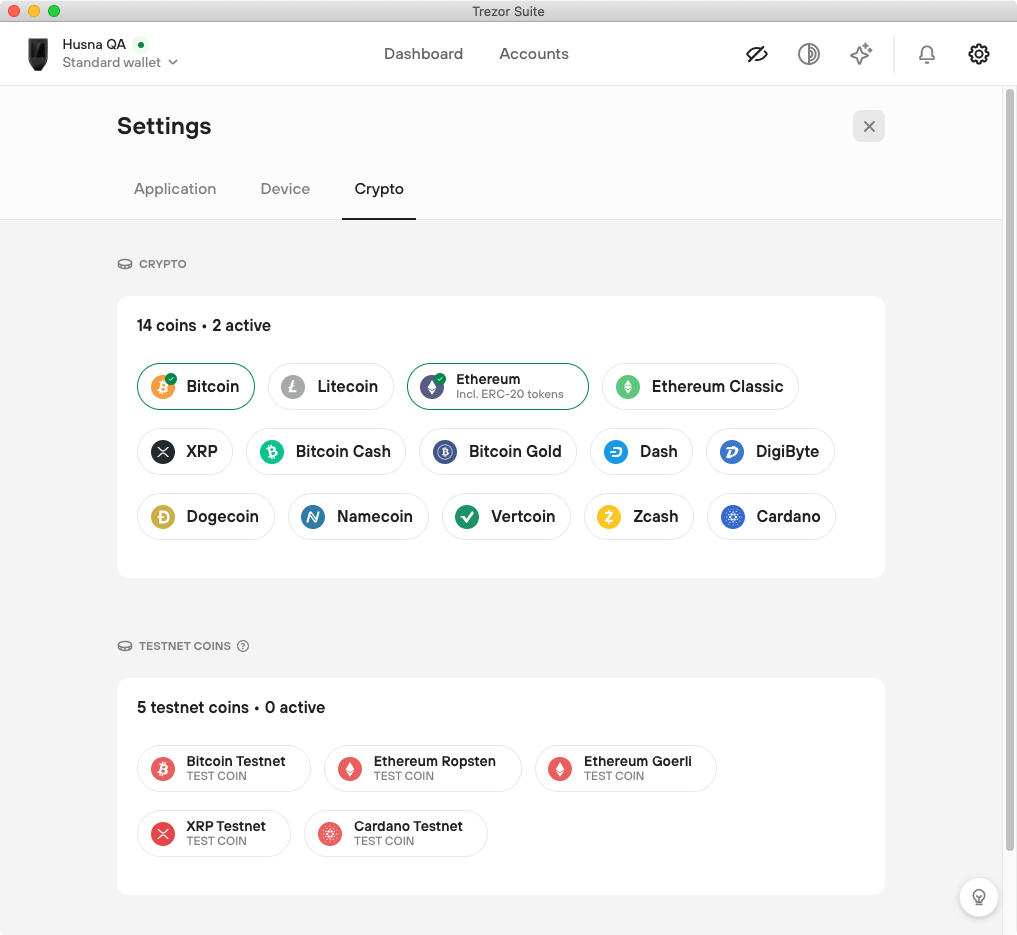The width and height of the screenshot is (1017, 935).
Task: Expand the Standard wallet switcher chevron
Action: pos(173,62)
